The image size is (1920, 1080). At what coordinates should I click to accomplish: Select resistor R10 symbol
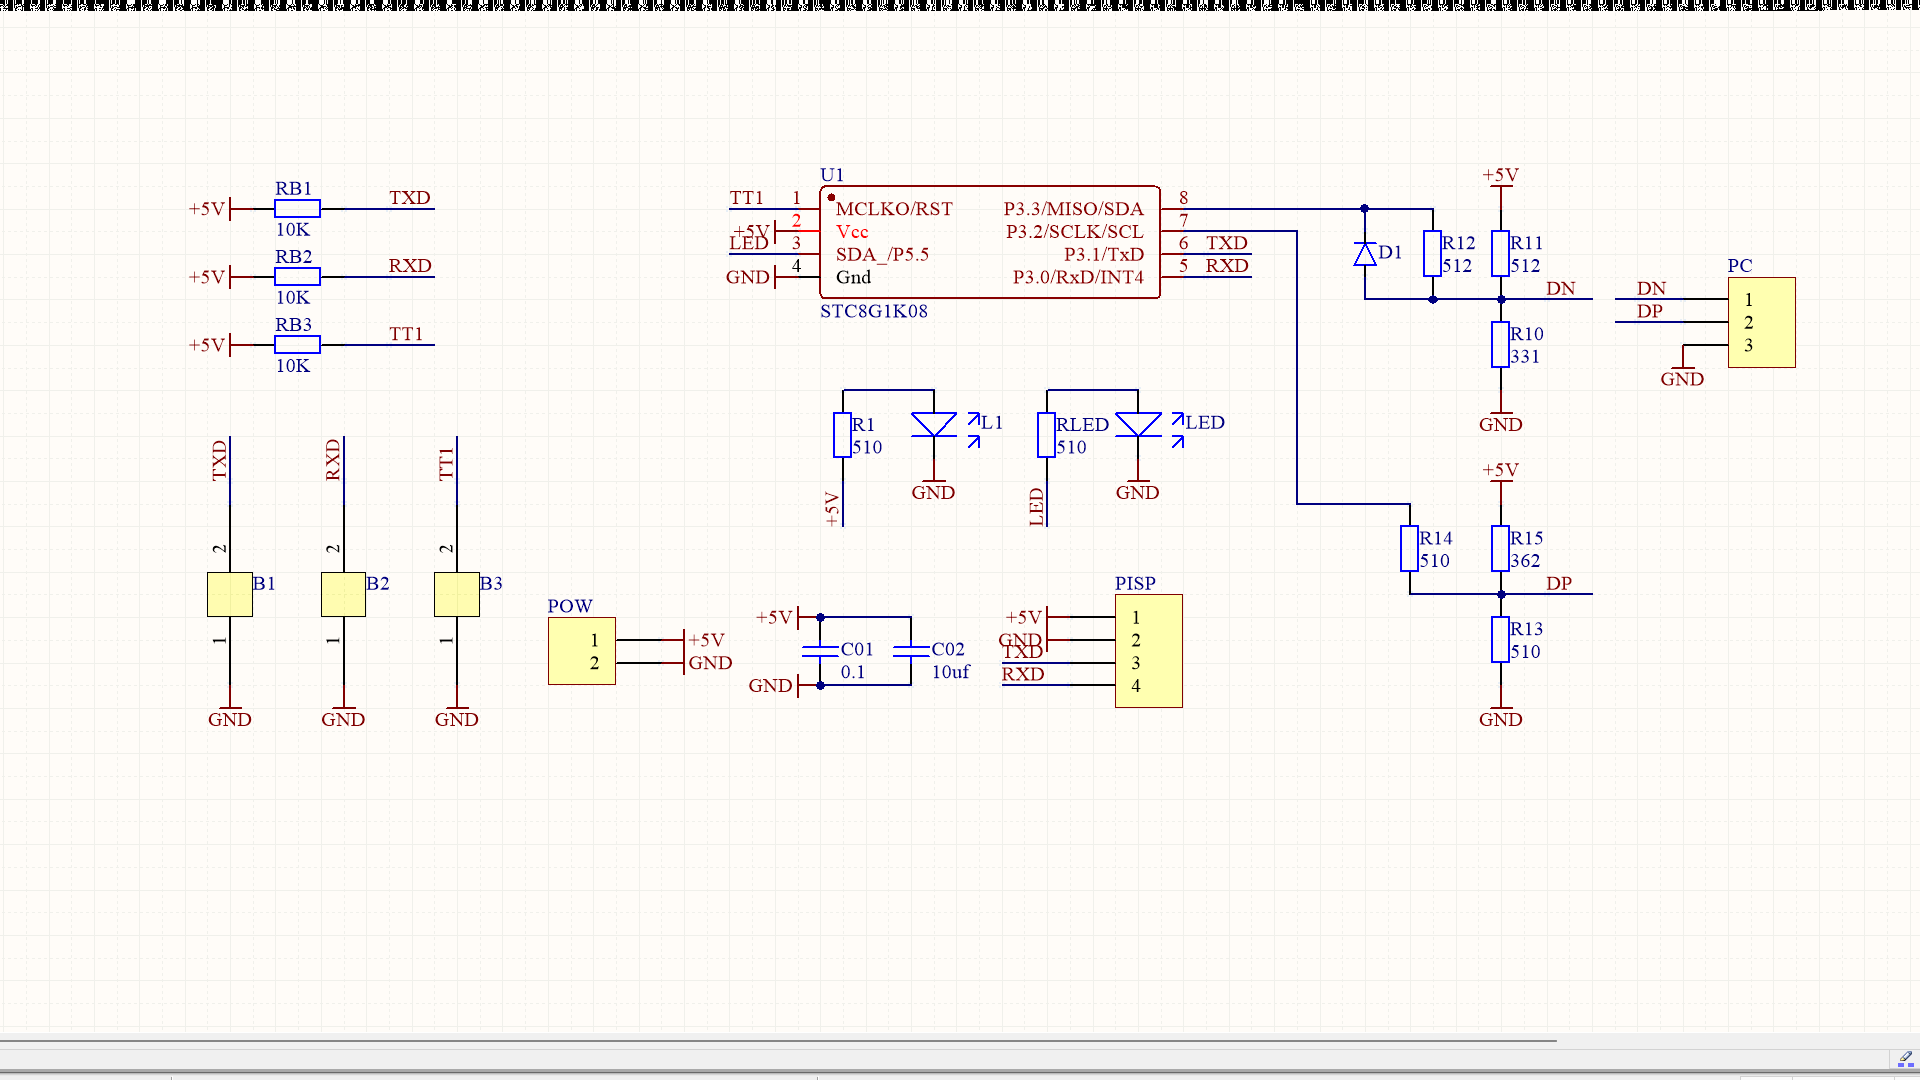[1500, 345]
